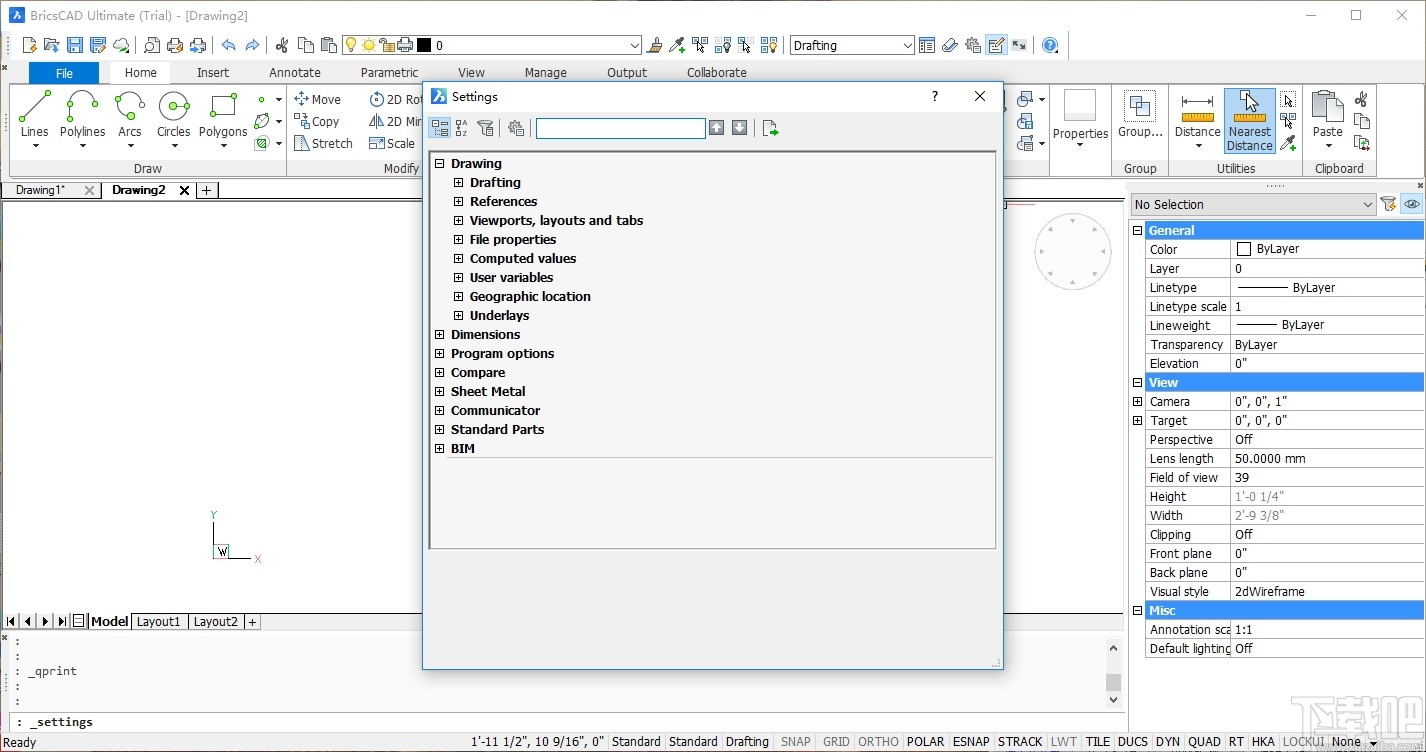Viewport: 1426px width, 752px height.
Task: Expand the Dimensions settings node
Action: pos(440,334)
